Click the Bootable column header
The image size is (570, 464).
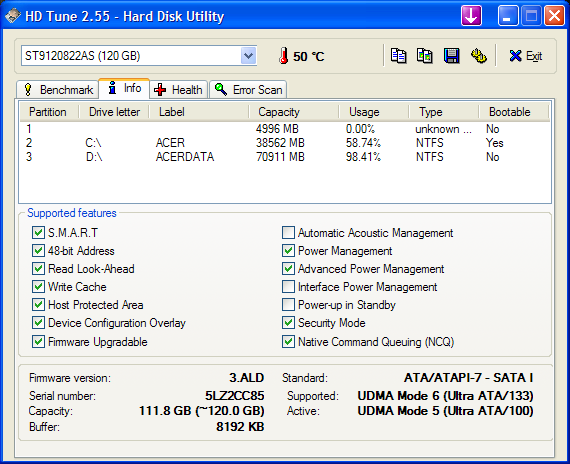pos(514,112)
